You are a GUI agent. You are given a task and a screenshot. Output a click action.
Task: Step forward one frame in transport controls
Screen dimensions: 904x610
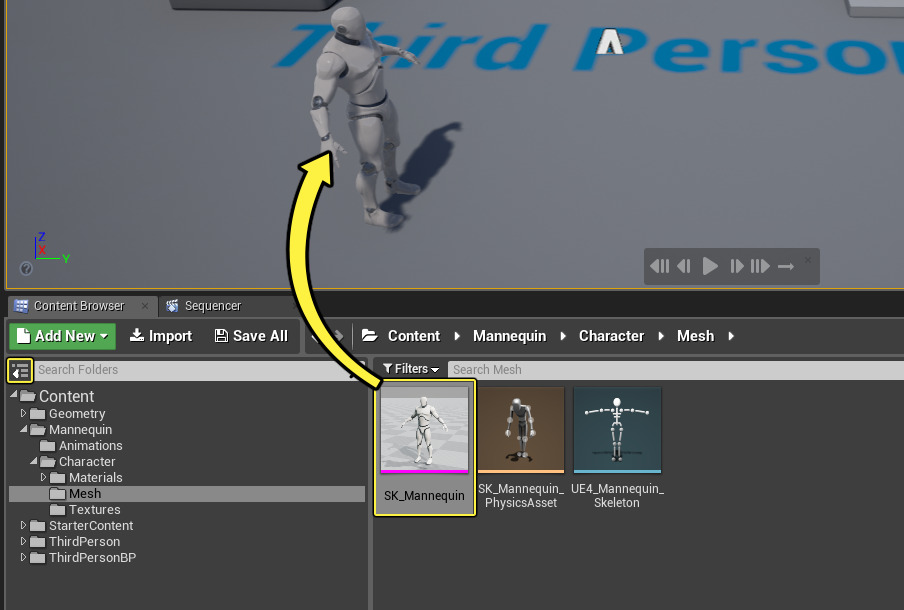tap(736, 266)
